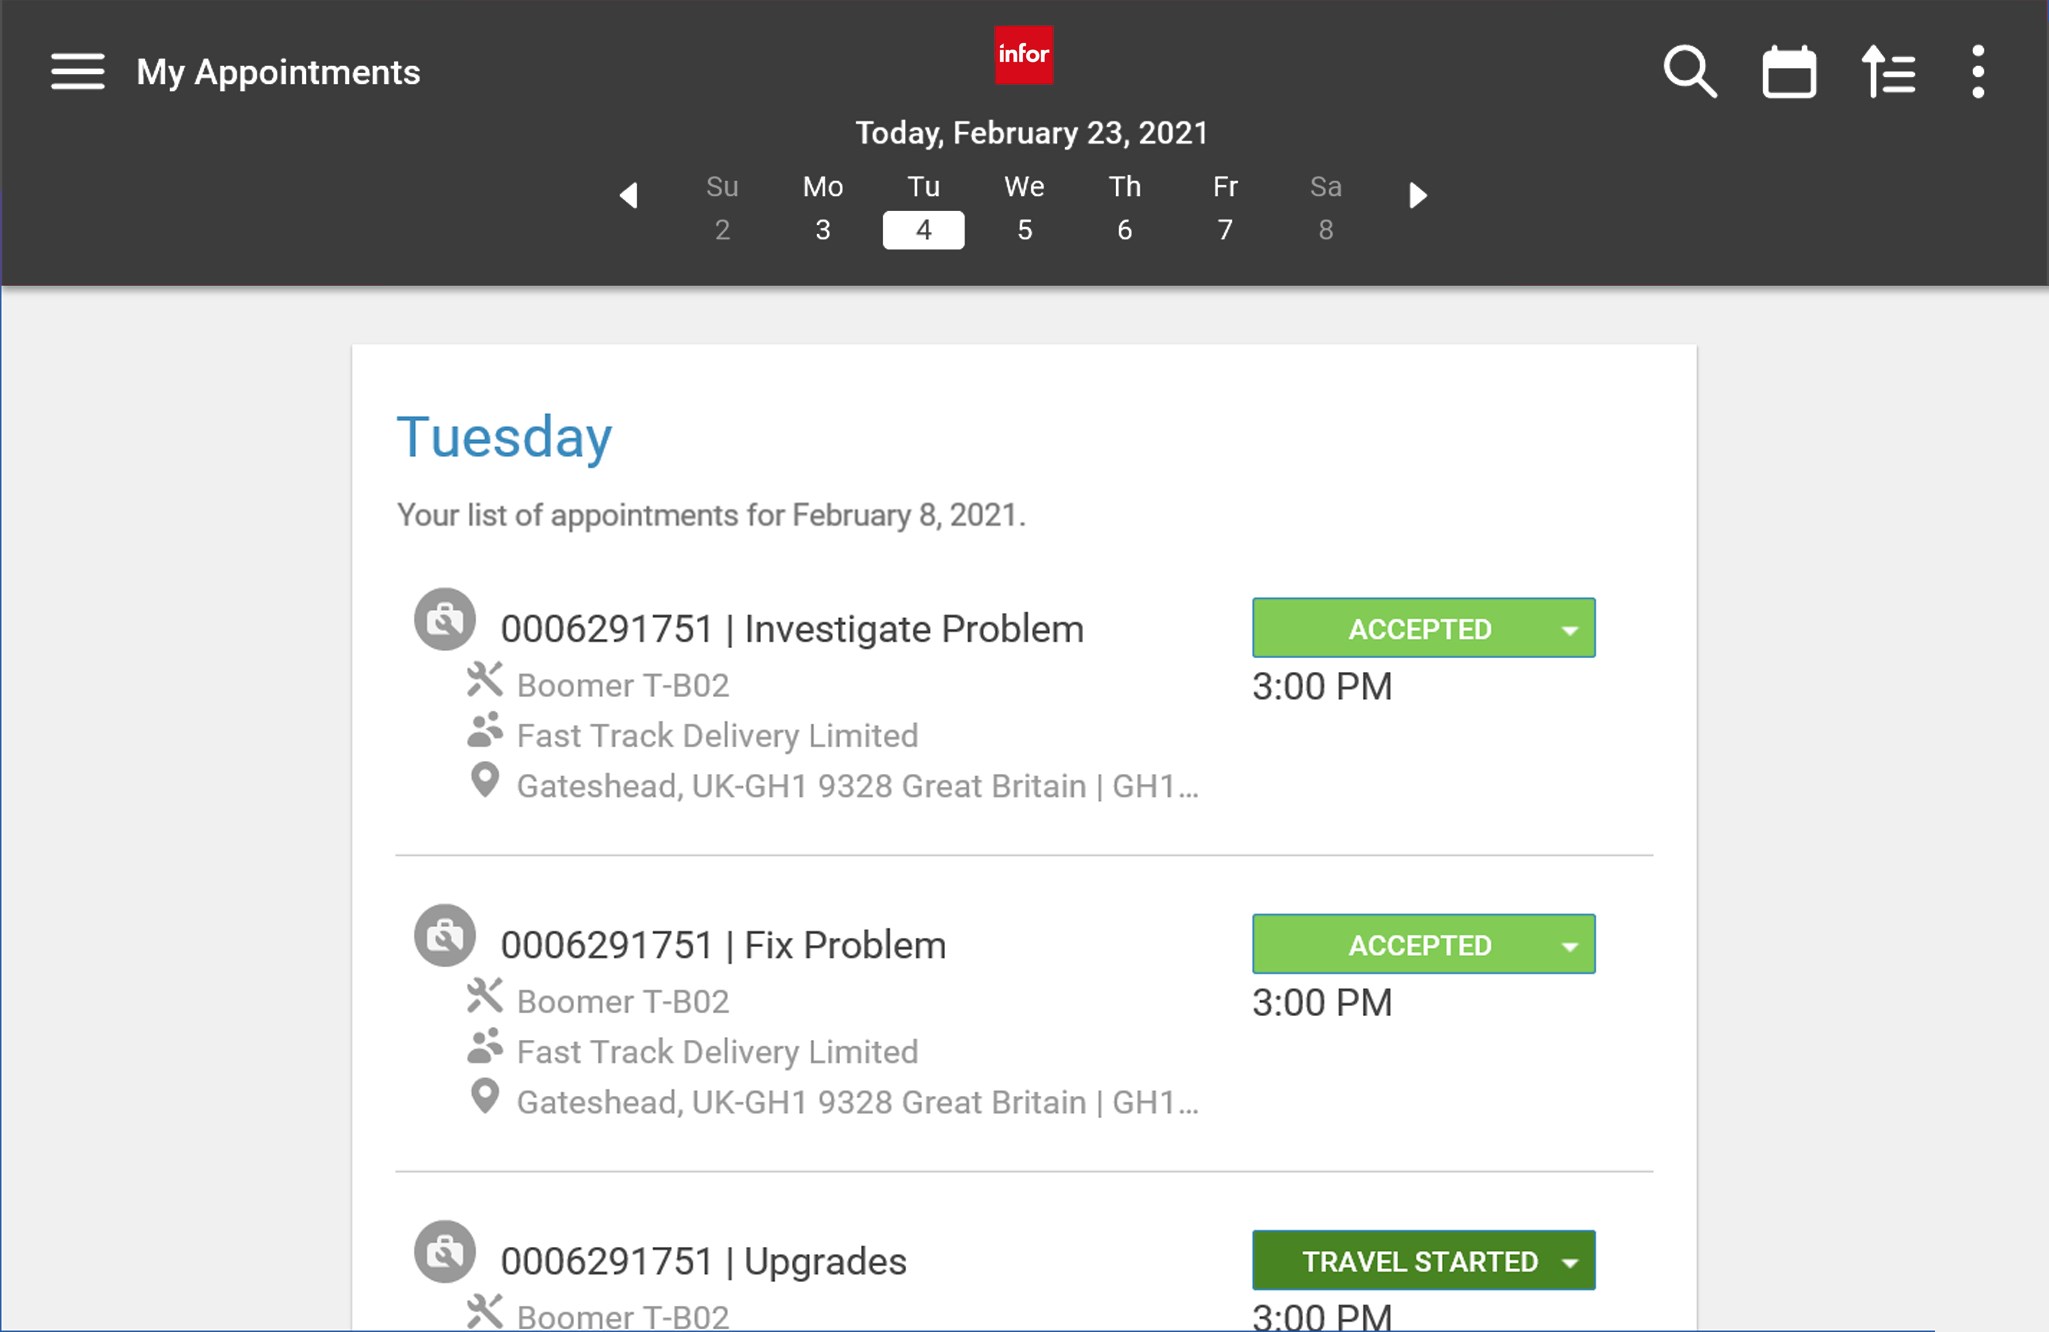This screenshot has height=1332, width=2049.
Task: Go to the previous week arrow
Action: point(628,195)
